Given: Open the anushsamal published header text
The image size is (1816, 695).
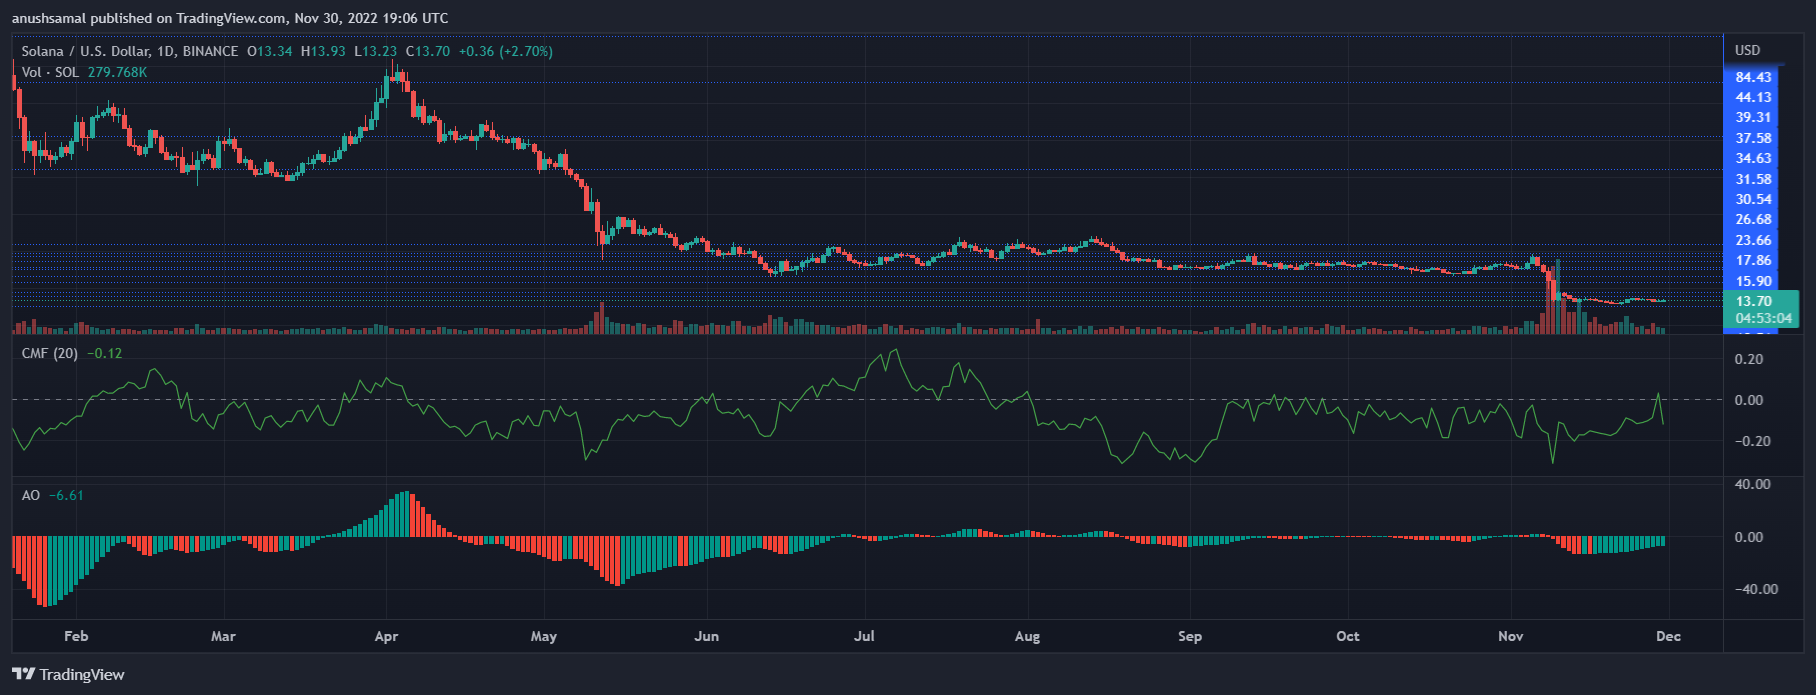Looking at the screenshot, I should pos(230,18).
